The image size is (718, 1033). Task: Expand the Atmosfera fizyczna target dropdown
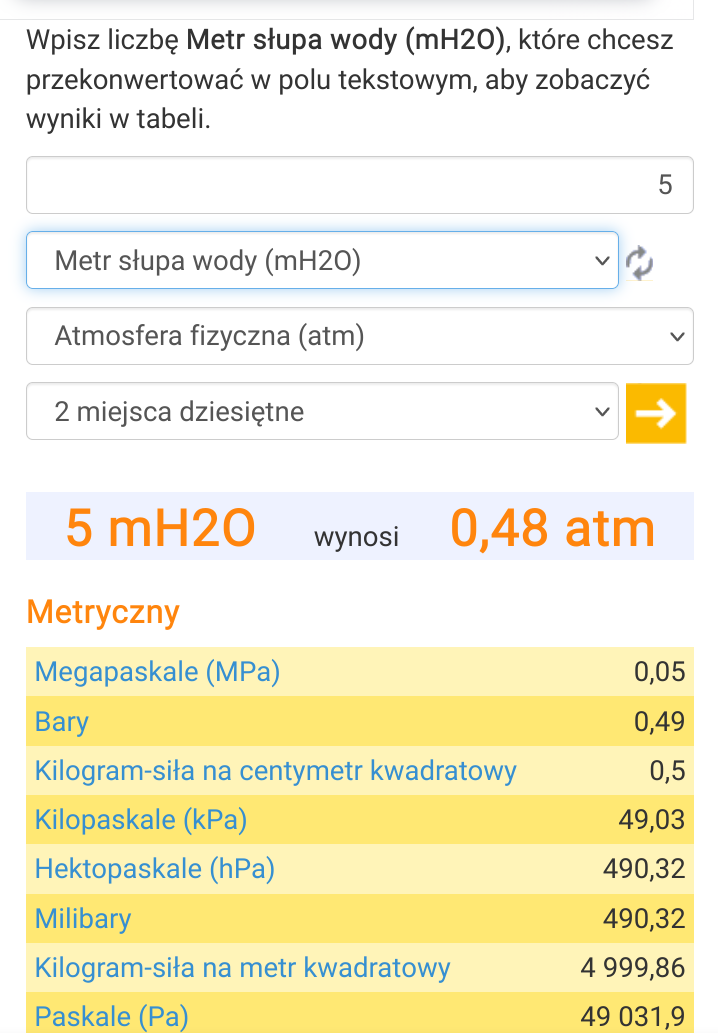coord(359,336)
